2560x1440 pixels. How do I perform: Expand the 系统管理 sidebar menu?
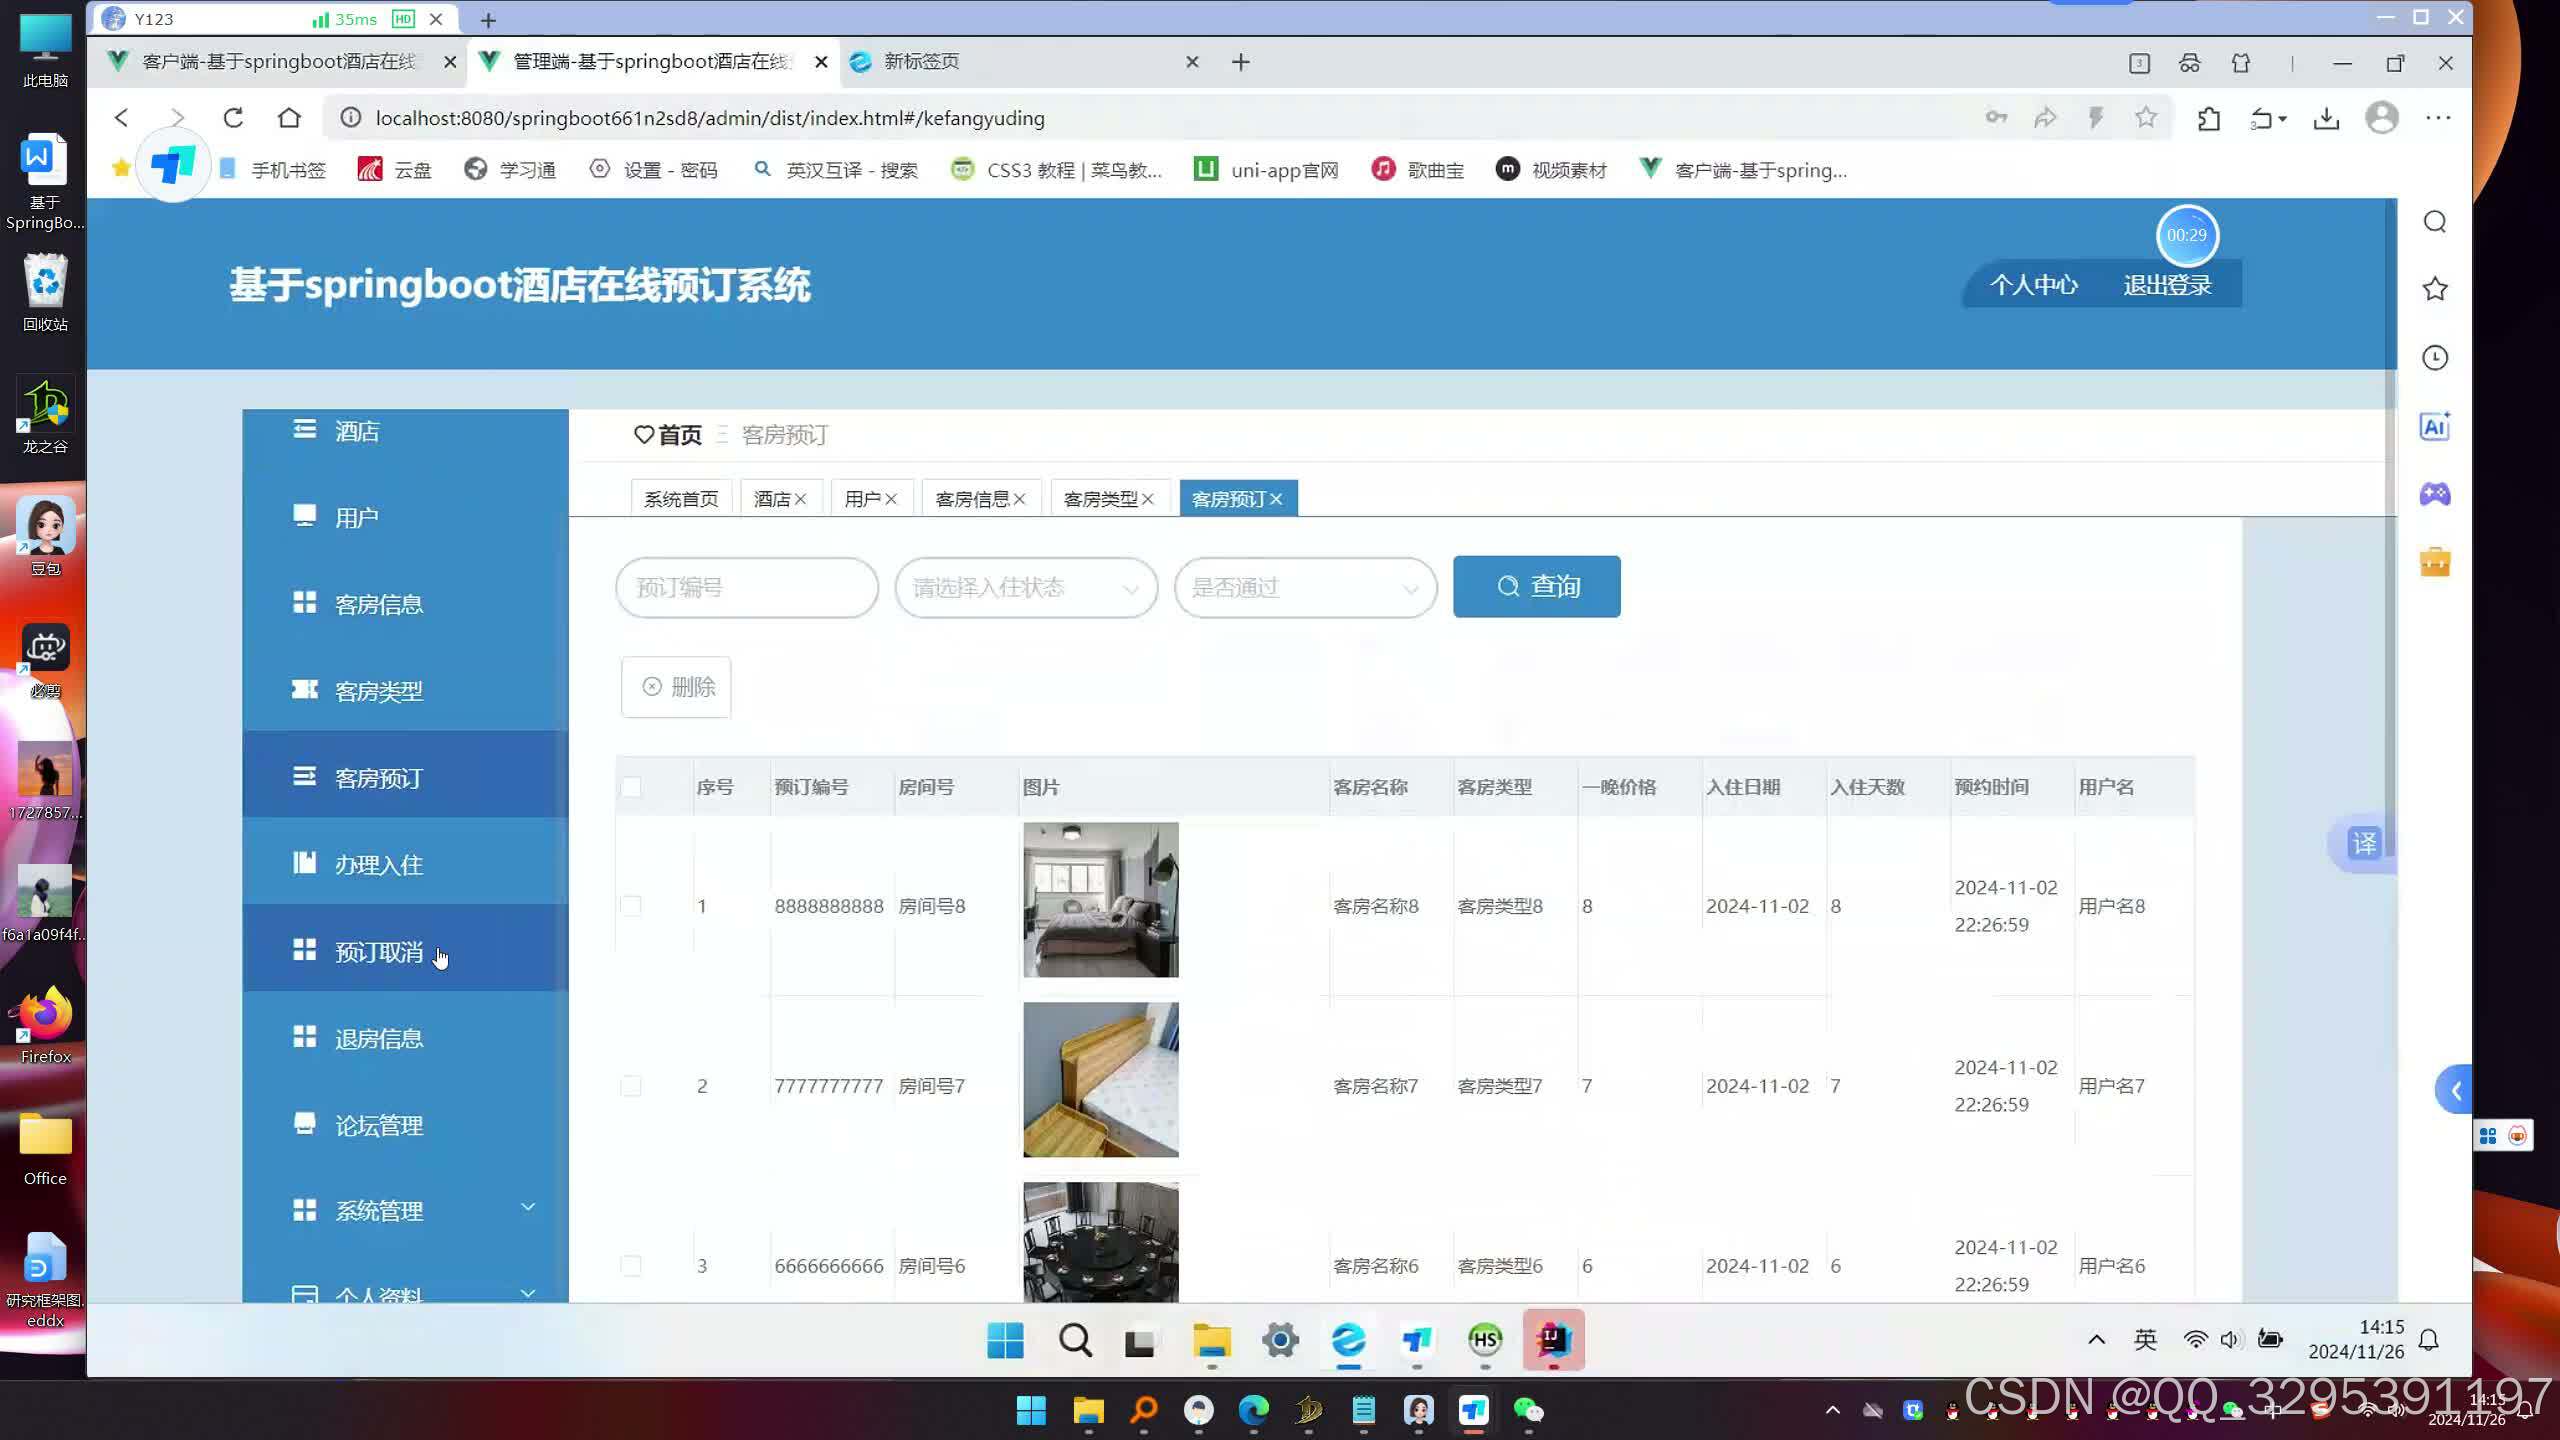405,1211
